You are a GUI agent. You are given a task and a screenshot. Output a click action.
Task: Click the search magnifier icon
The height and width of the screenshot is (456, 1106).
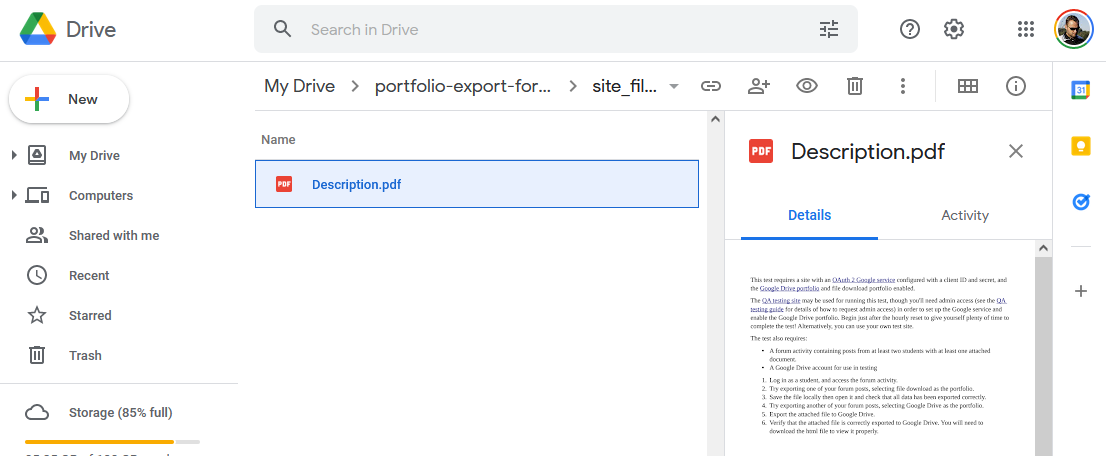click(x=283, y=29)
